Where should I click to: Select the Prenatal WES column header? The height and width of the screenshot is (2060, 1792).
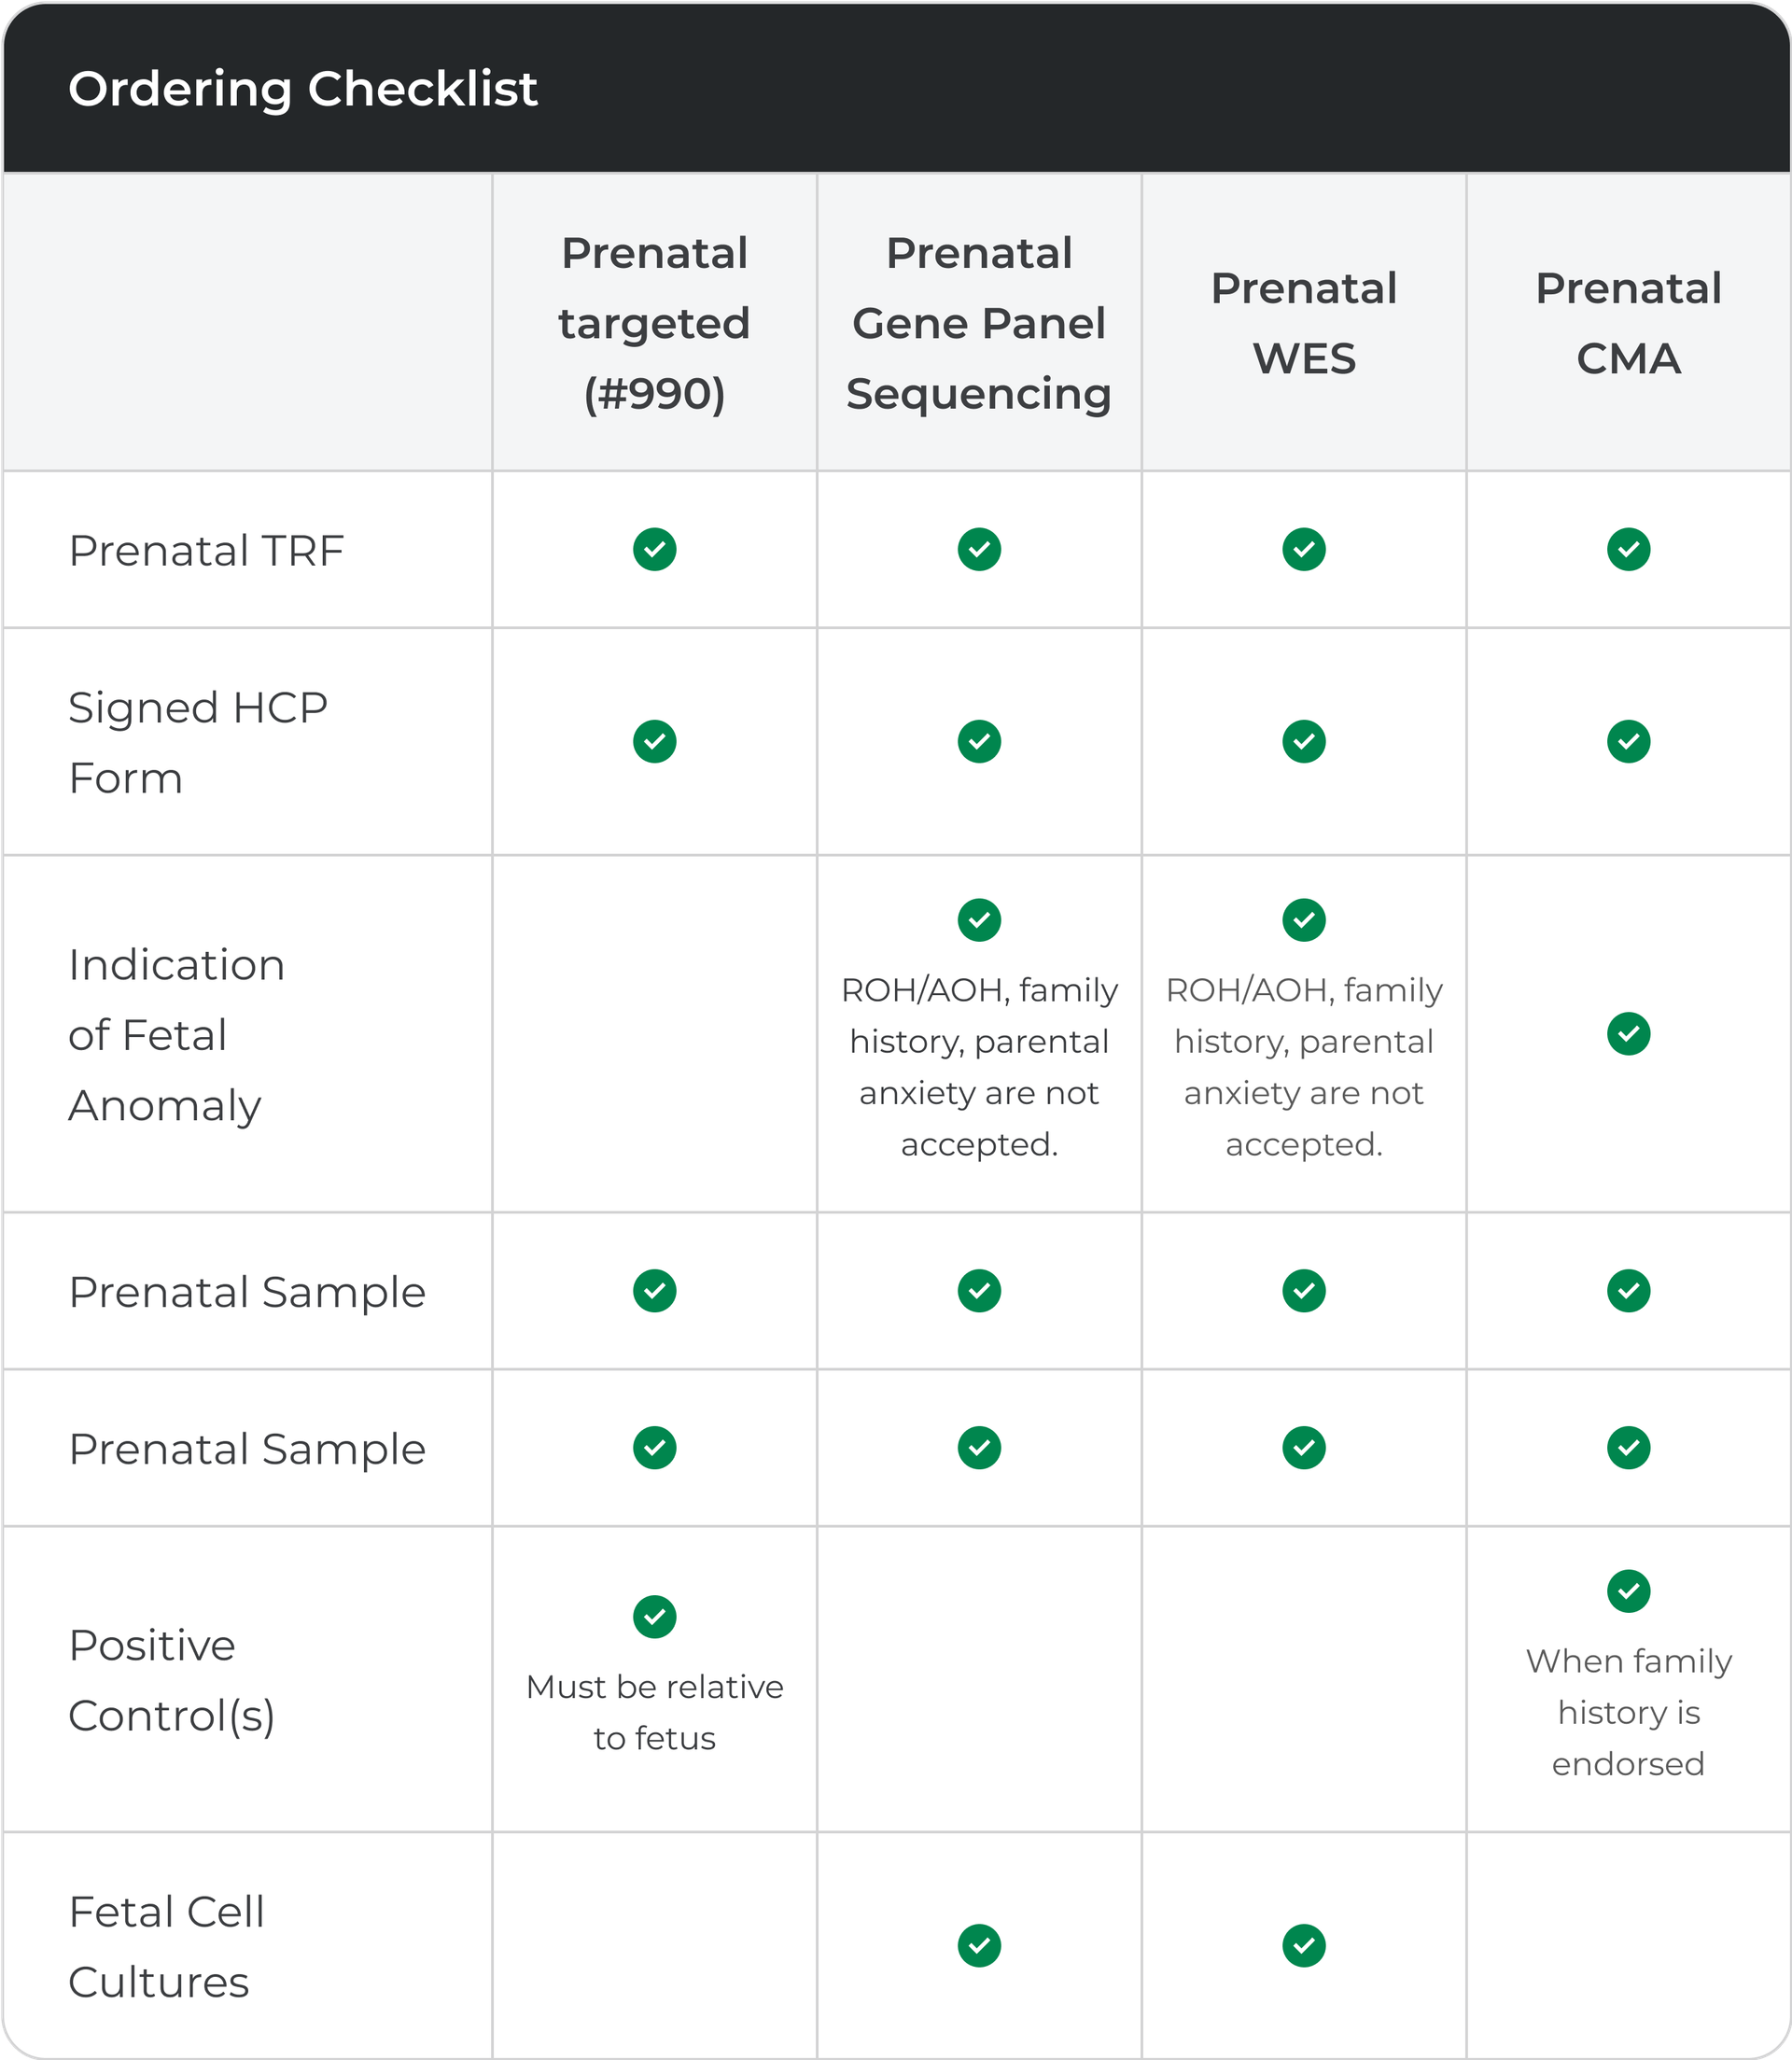(1304, 323)
